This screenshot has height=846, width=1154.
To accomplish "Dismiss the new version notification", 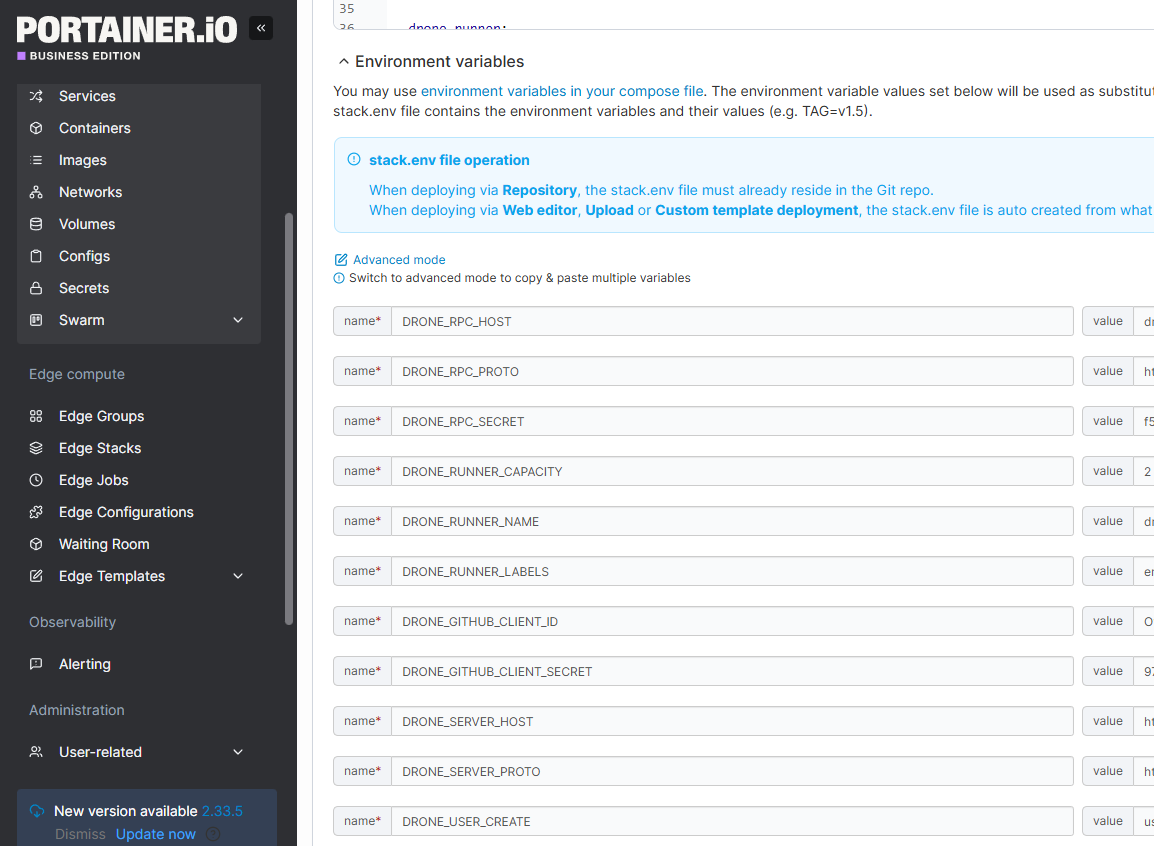I will pyautogui.click(x=80, y=834).
